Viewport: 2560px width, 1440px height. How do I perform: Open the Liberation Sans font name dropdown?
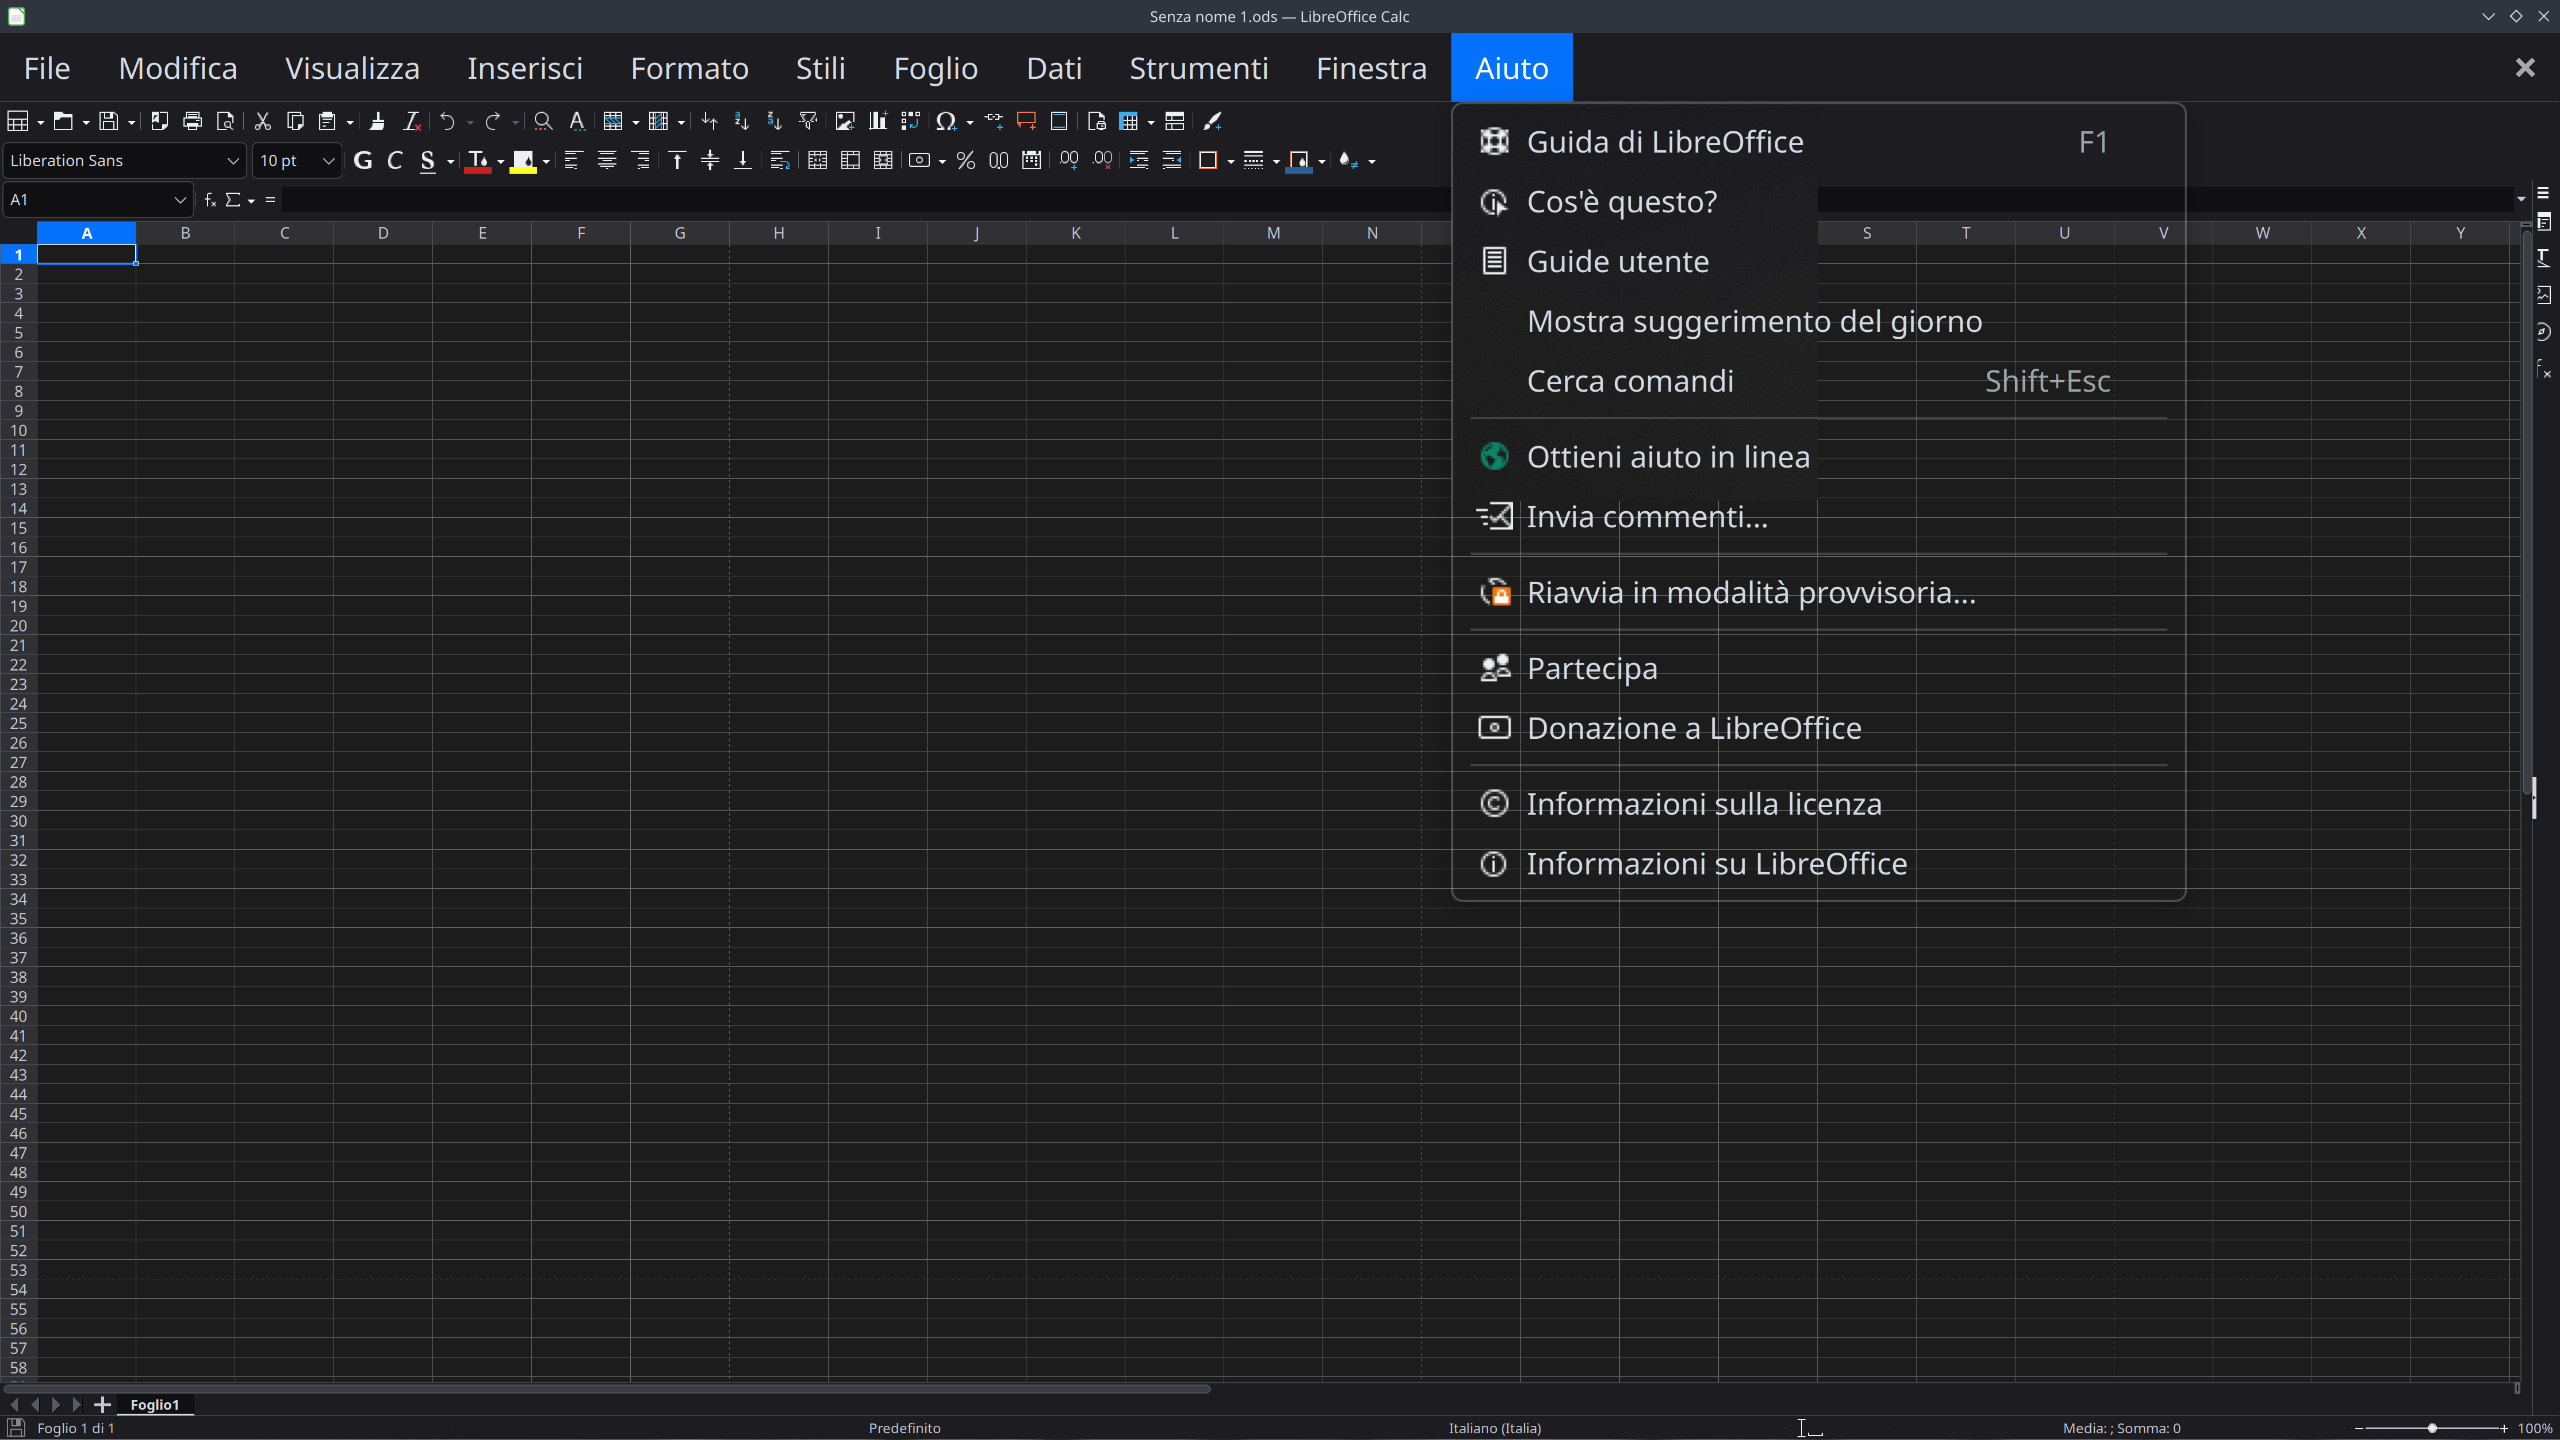point(232,160)
